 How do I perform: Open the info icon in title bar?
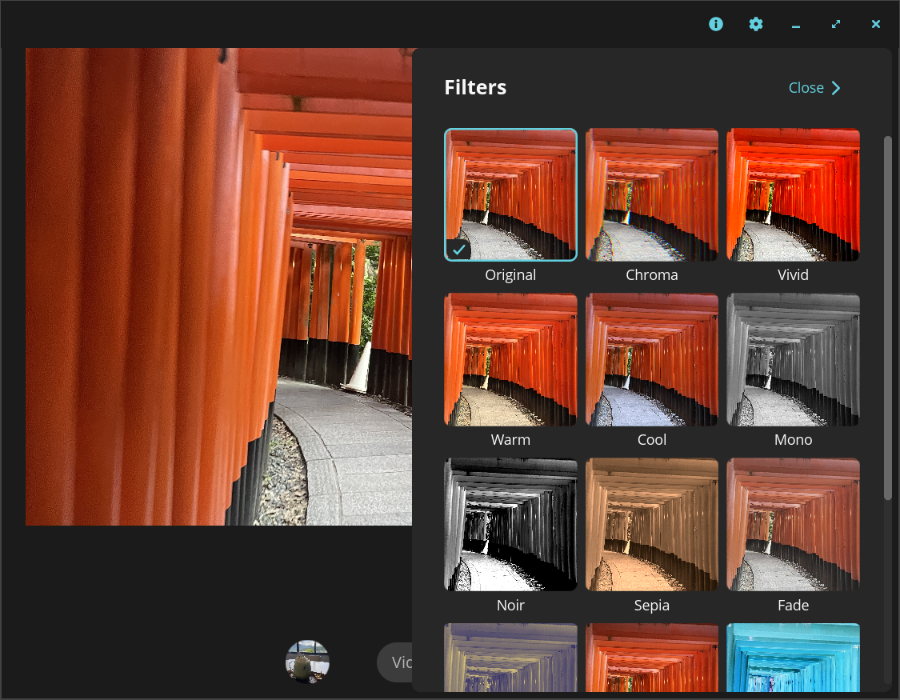point(716,24)
